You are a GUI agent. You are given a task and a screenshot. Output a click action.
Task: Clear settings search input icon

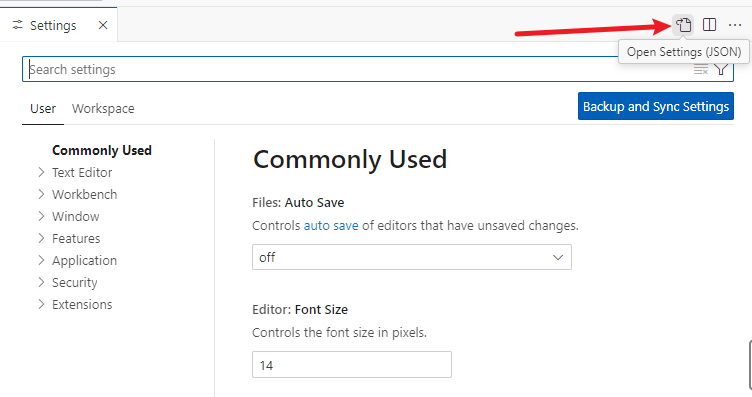coord(701,70)
